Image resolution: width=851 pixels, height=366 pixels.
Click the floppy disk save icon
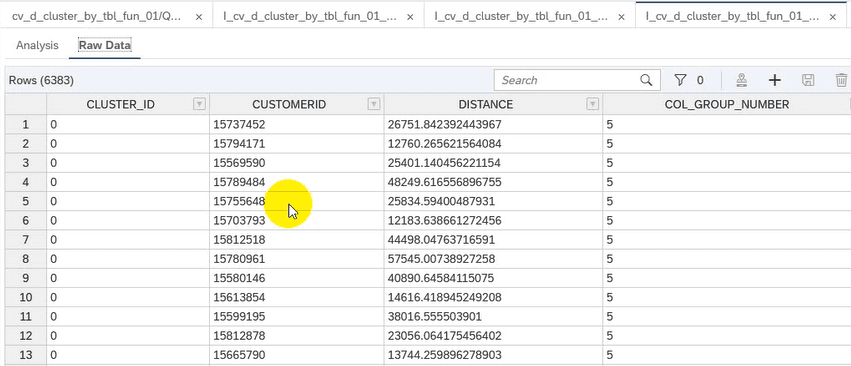click(808, 80)
